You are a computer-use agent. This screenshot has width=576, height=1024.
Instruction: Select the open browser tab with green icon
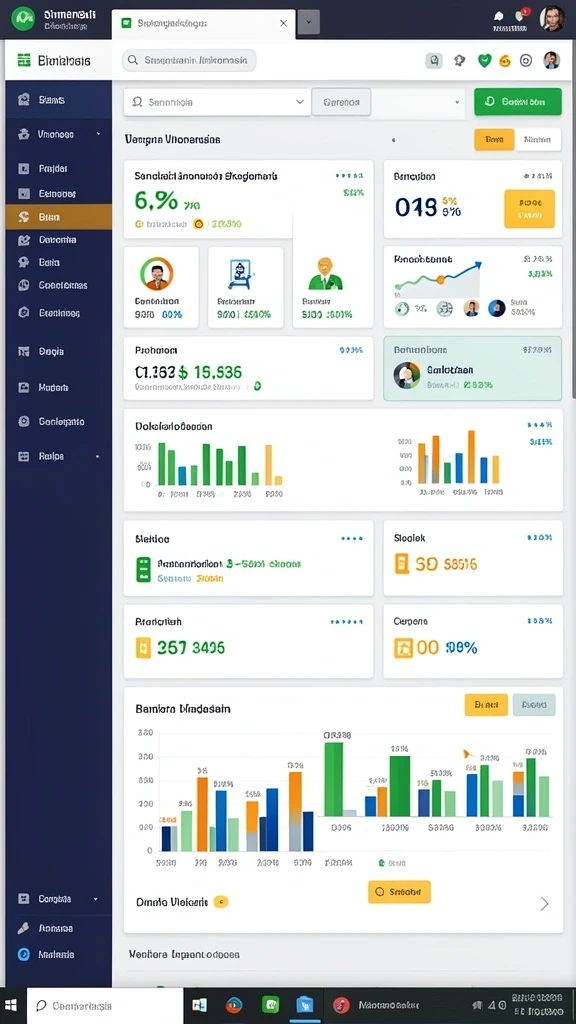(x=203, y=23)
